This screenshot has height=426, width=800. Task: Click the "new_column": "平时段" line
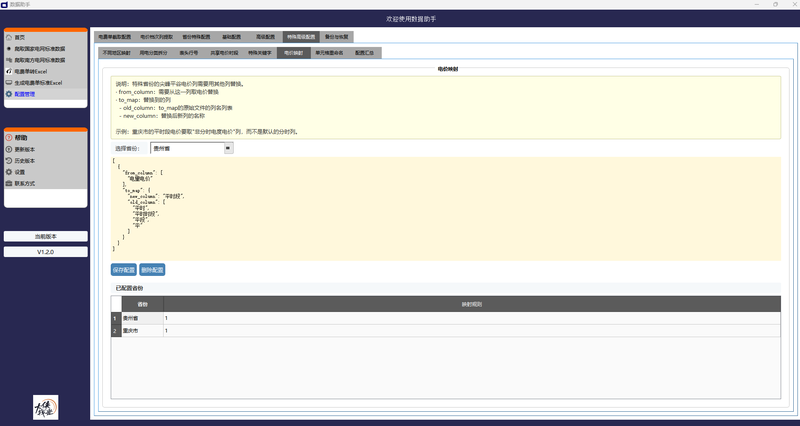click(x=156, y=196)
